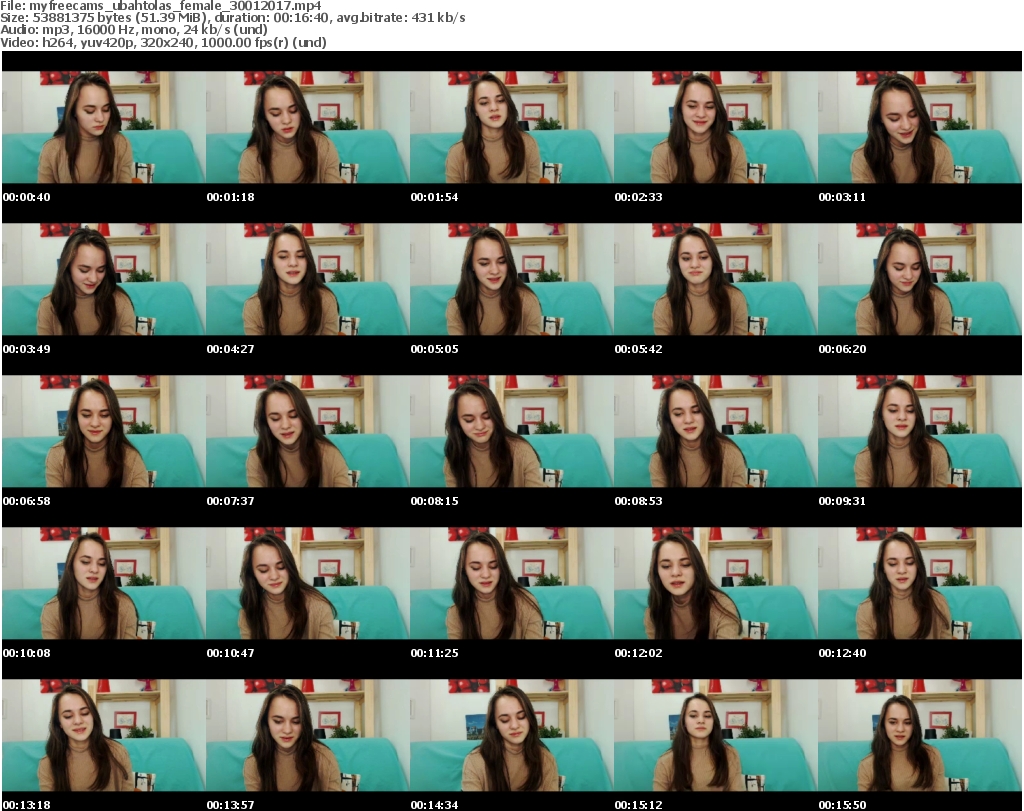Select the thumbnail above timestamp 00:08:15
Screen dimensions: 1024x811
(511, 432)
